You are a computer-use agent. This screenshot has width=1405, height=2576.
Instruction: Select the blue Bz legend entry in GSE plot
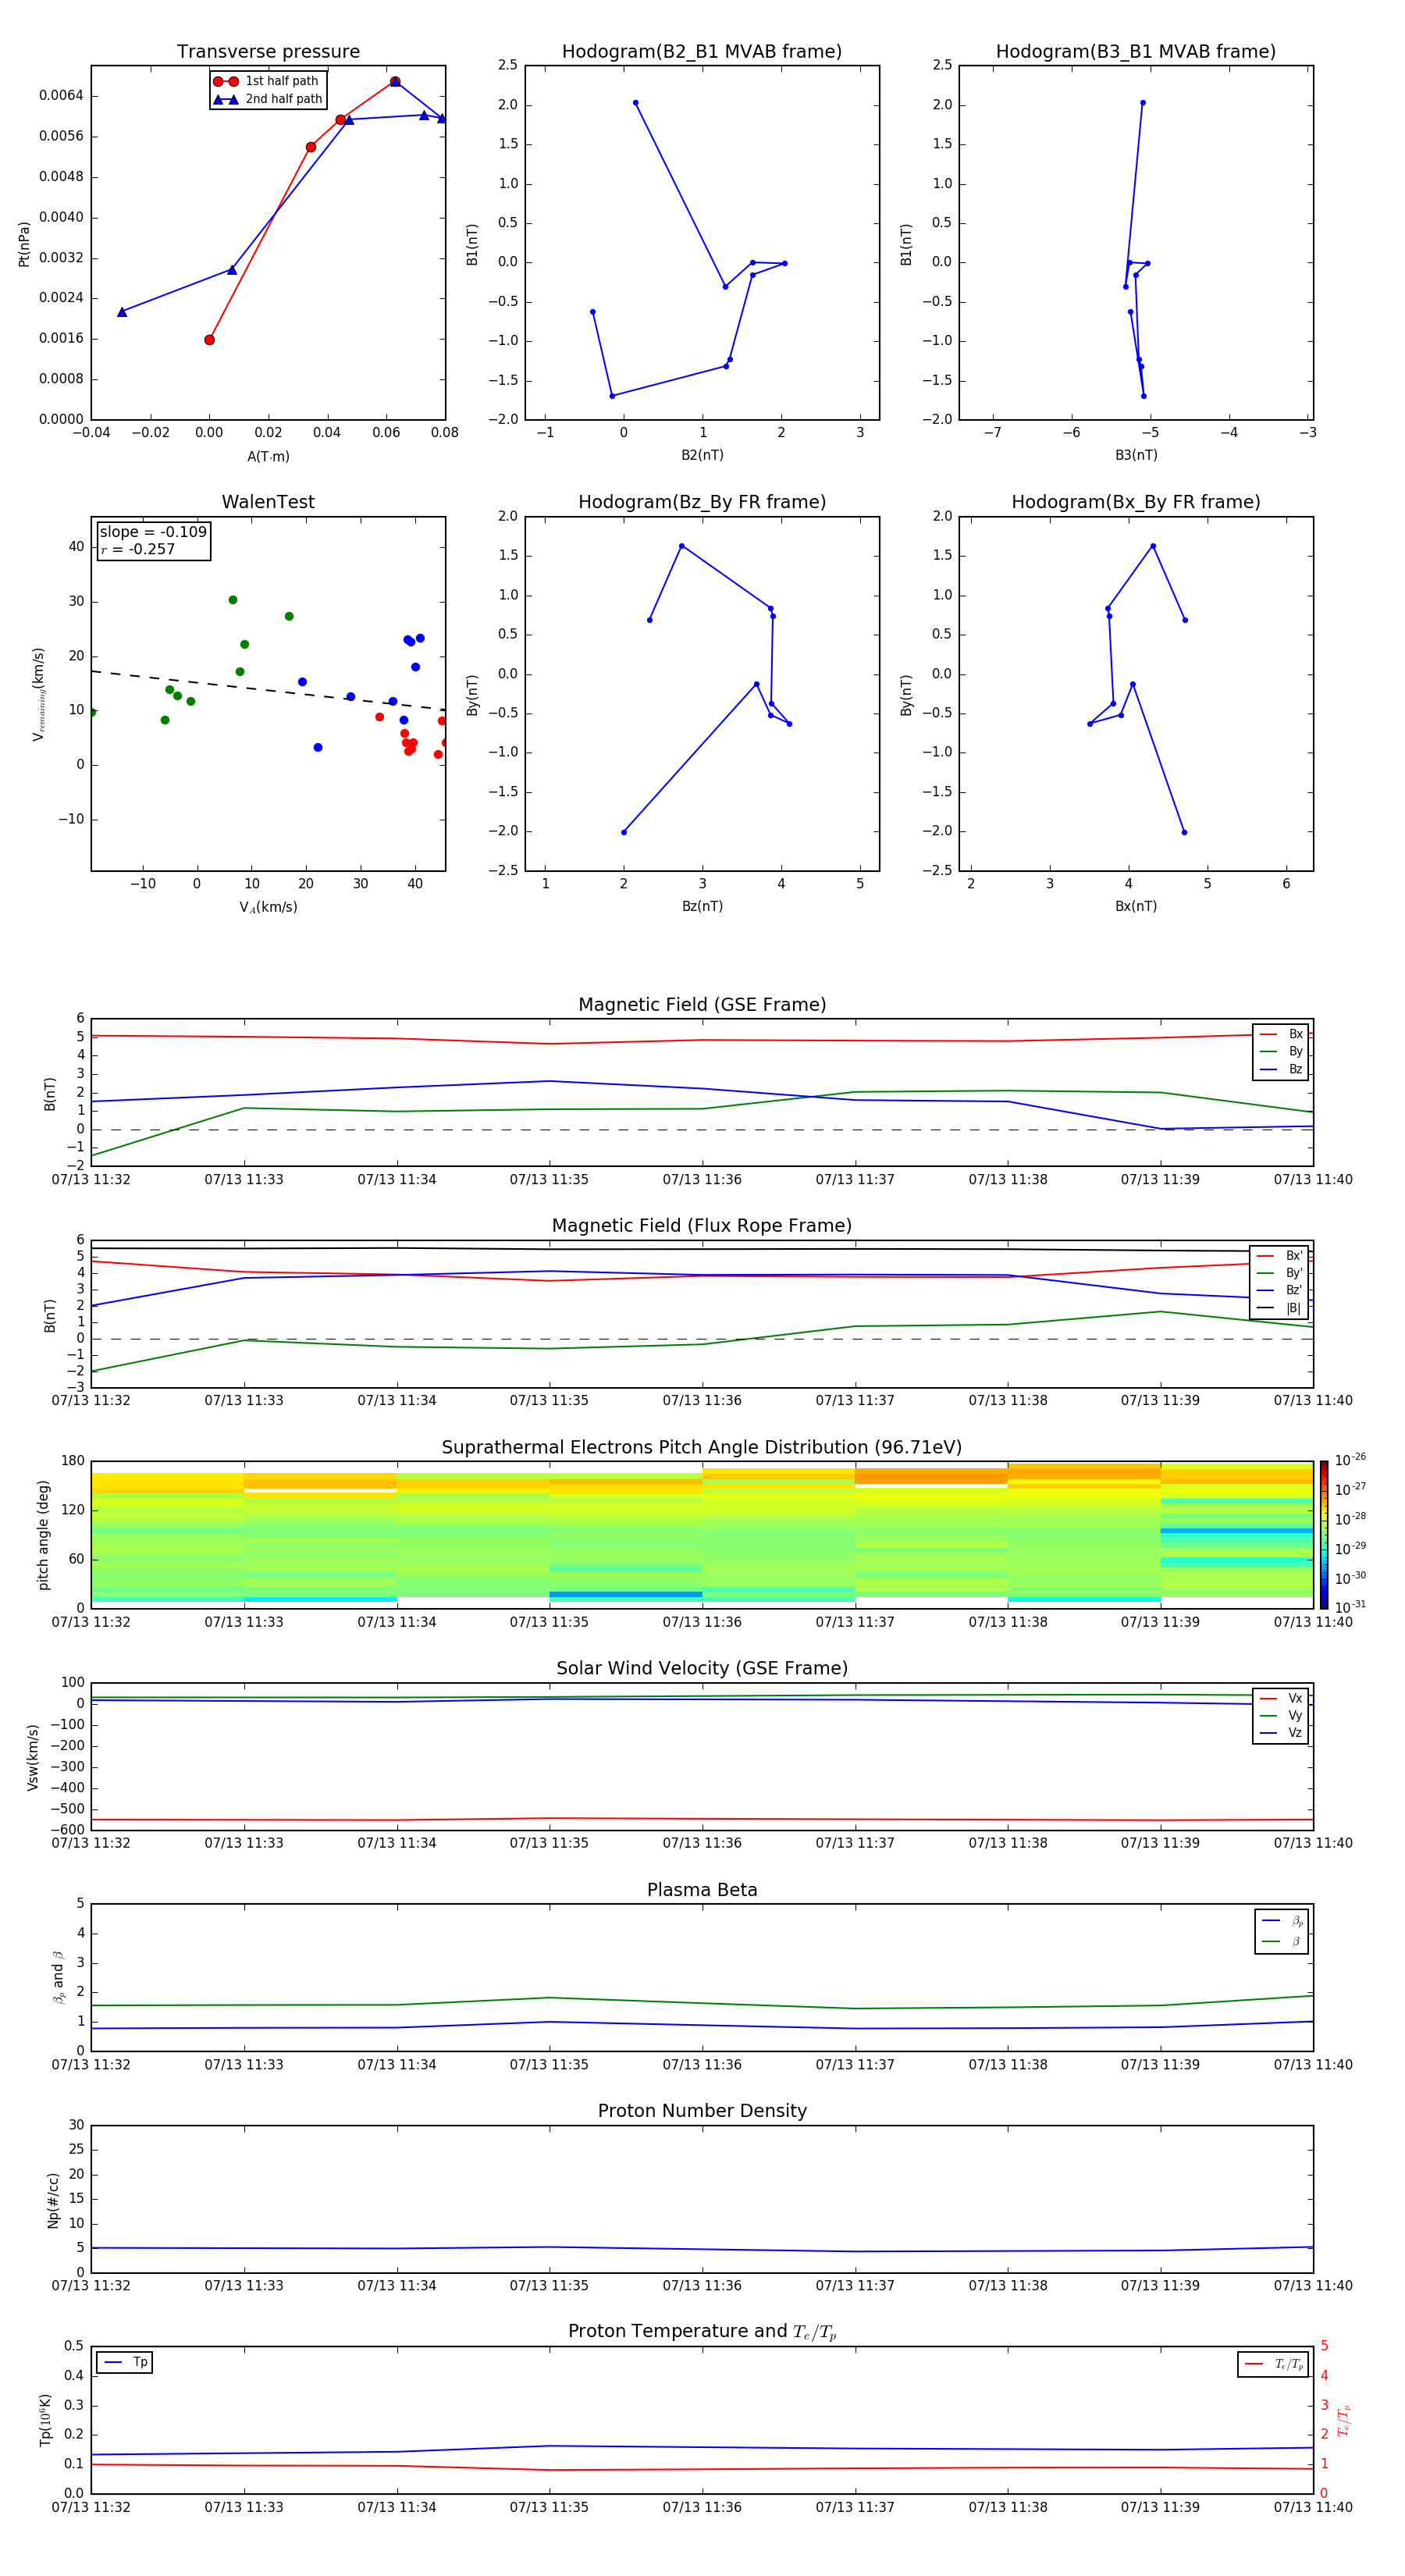tap(1281, 1069)
